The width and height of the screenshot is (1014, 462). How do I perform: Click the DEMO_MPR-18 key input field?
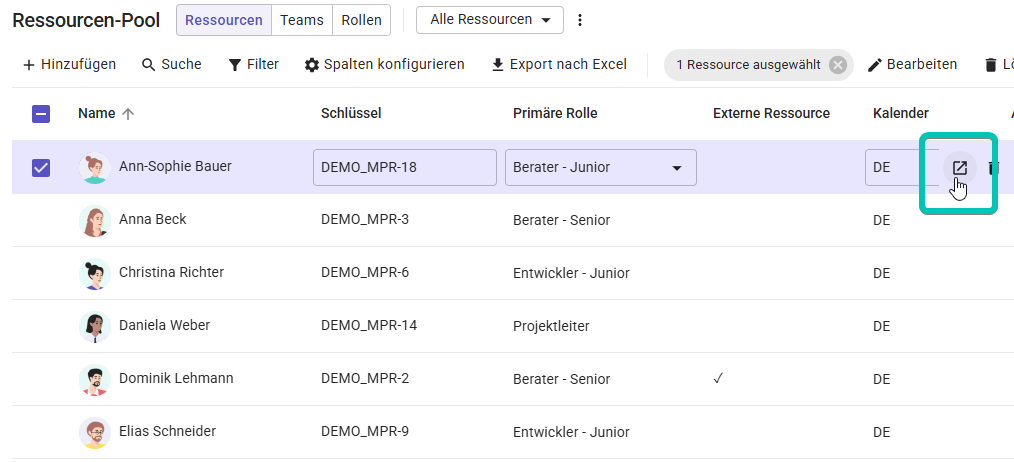pos(405,168)
